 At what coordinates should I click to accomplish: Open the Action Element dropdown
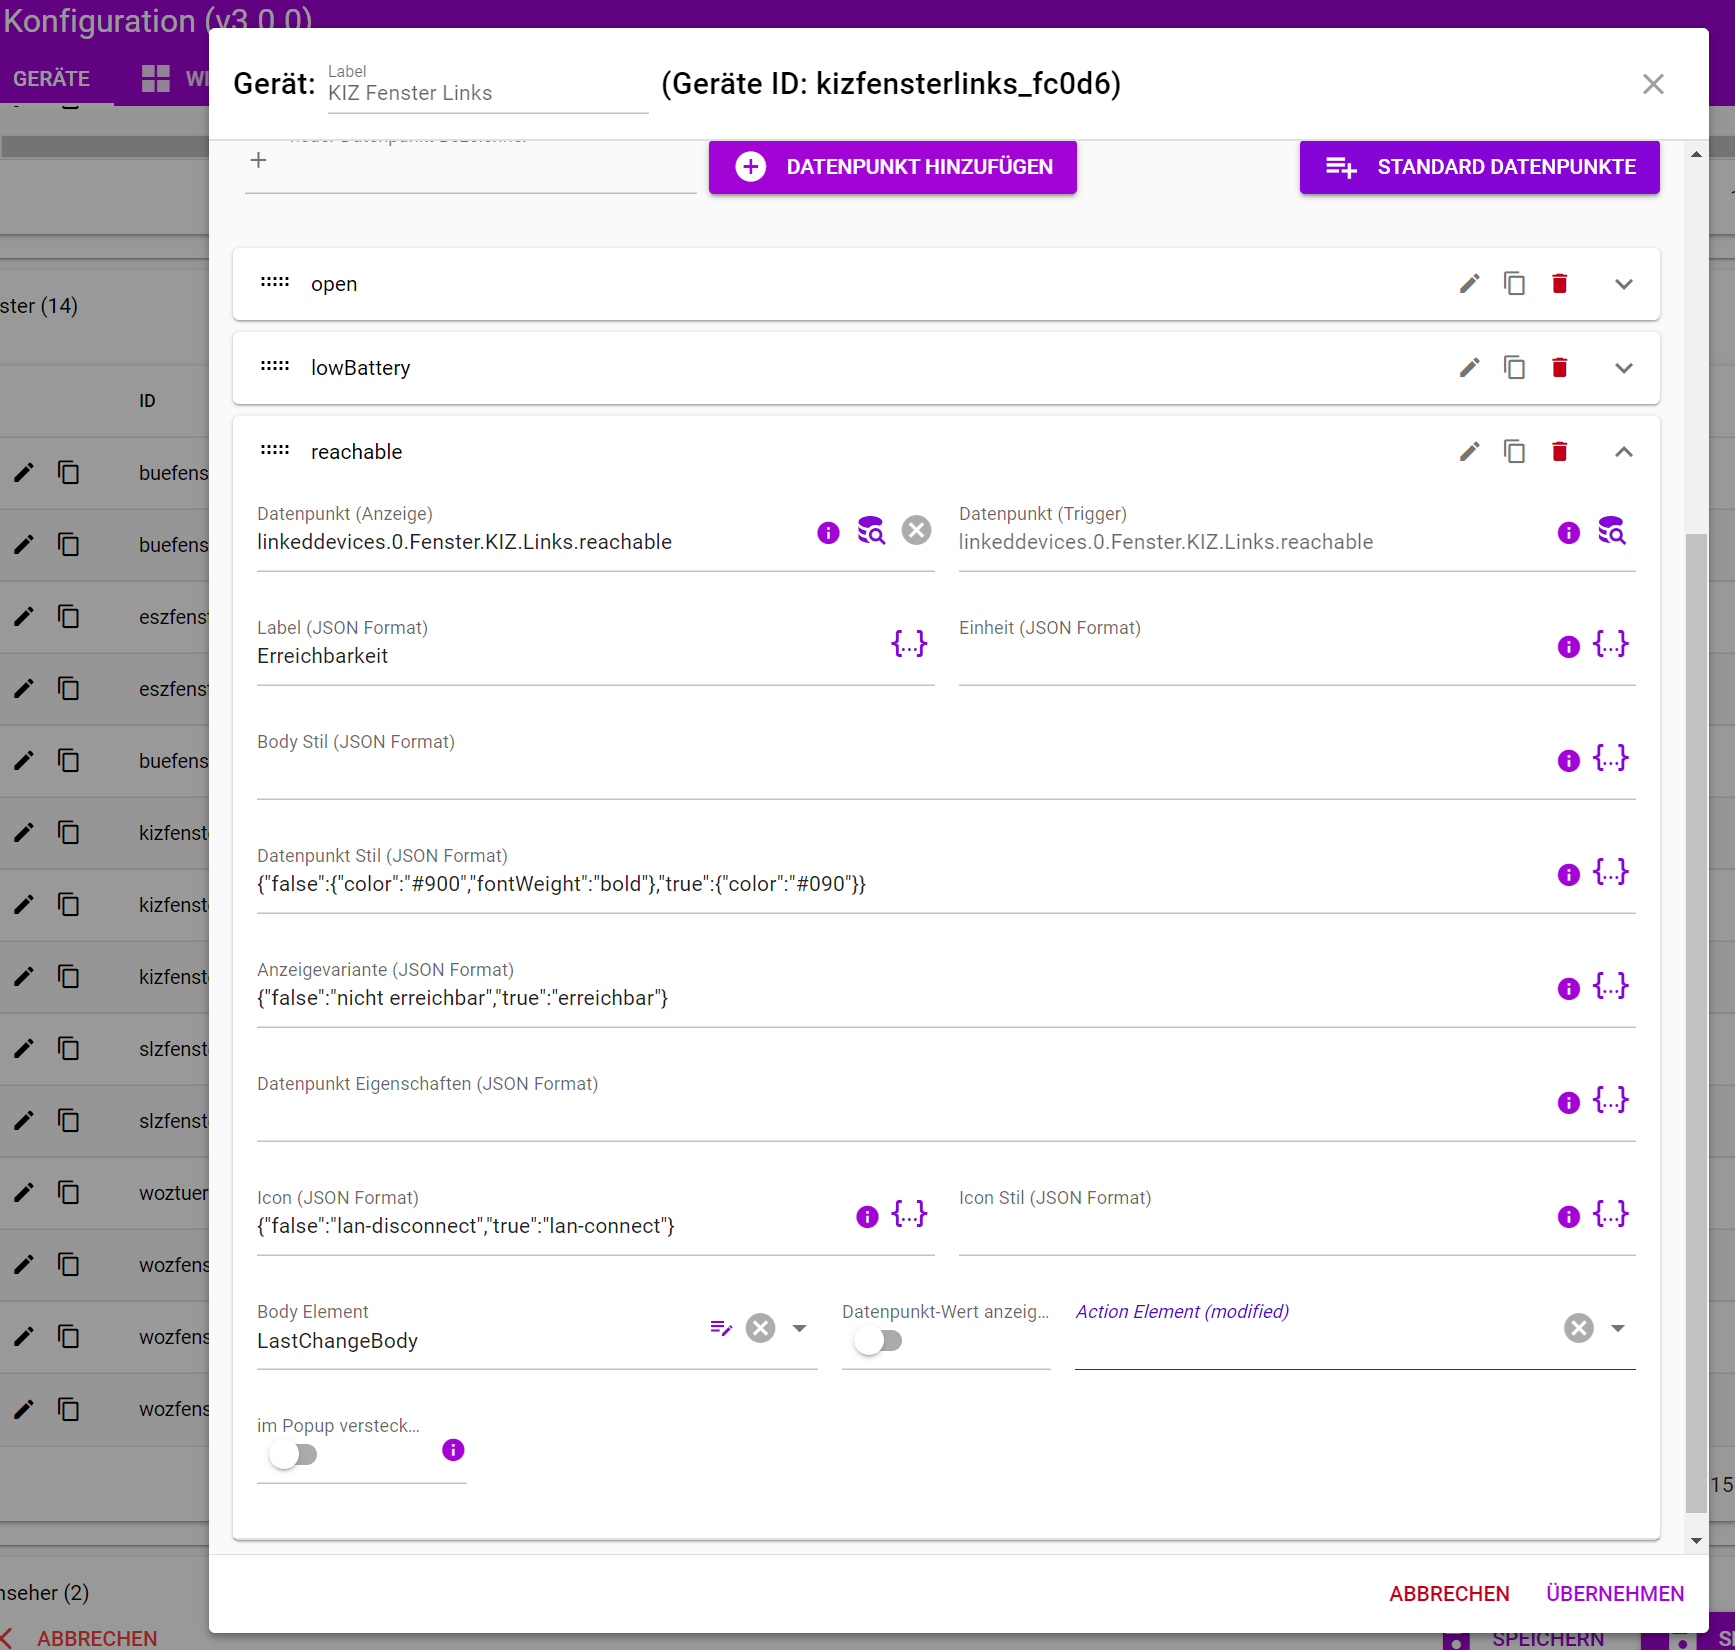tap(1618, 1328)
